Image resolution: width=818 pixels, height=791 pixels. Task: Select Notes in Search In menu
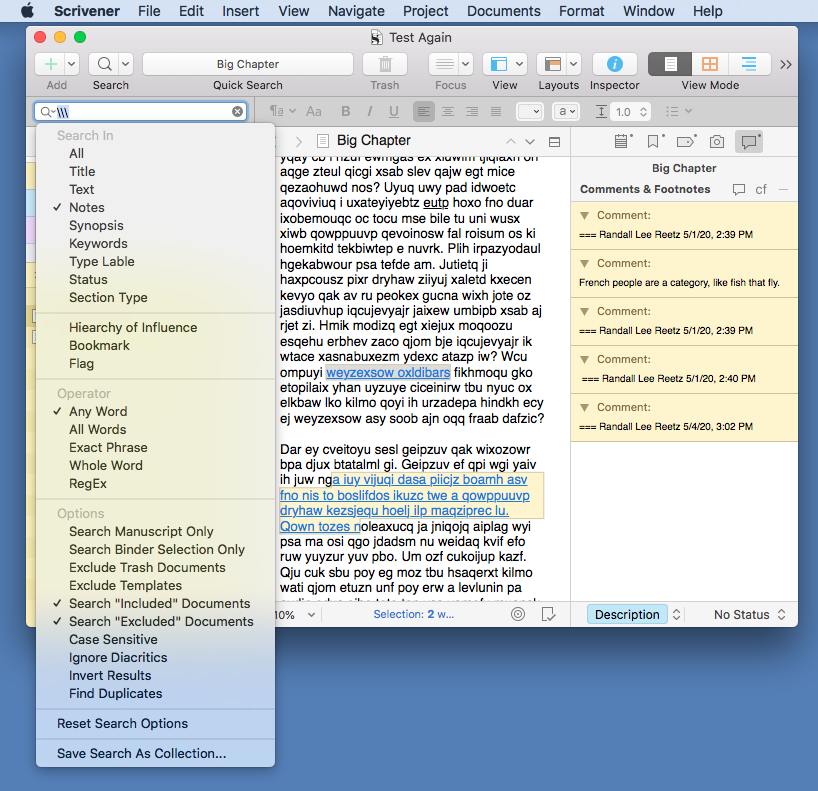click(87, 208)
